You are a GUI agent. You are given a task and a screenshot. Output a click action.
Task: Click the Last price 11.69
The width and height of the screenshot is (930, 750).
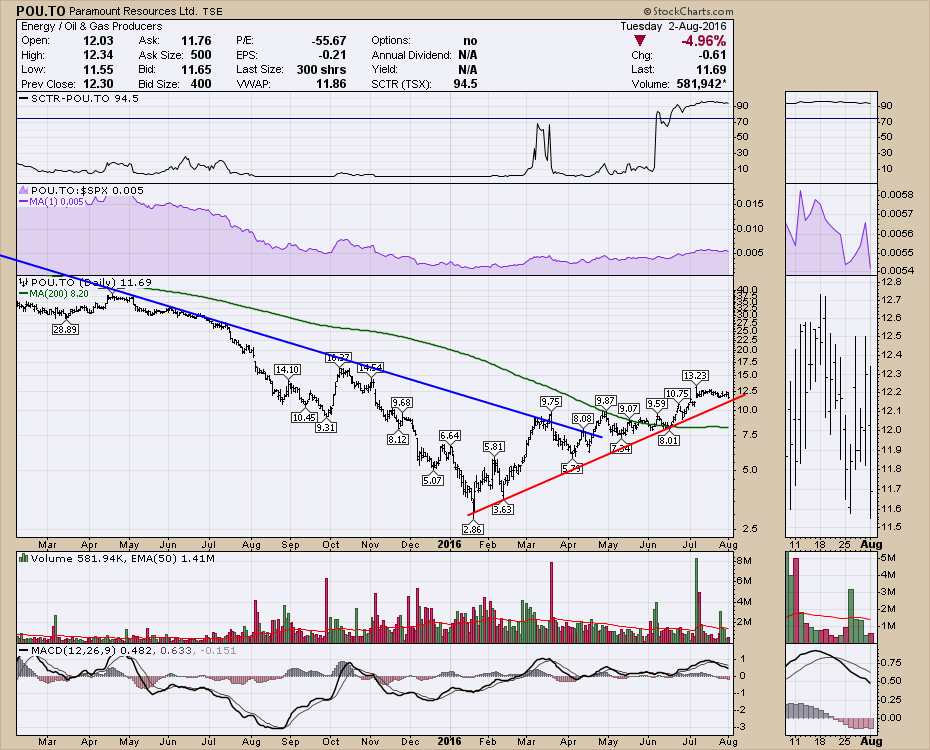[x=711, y=69]
